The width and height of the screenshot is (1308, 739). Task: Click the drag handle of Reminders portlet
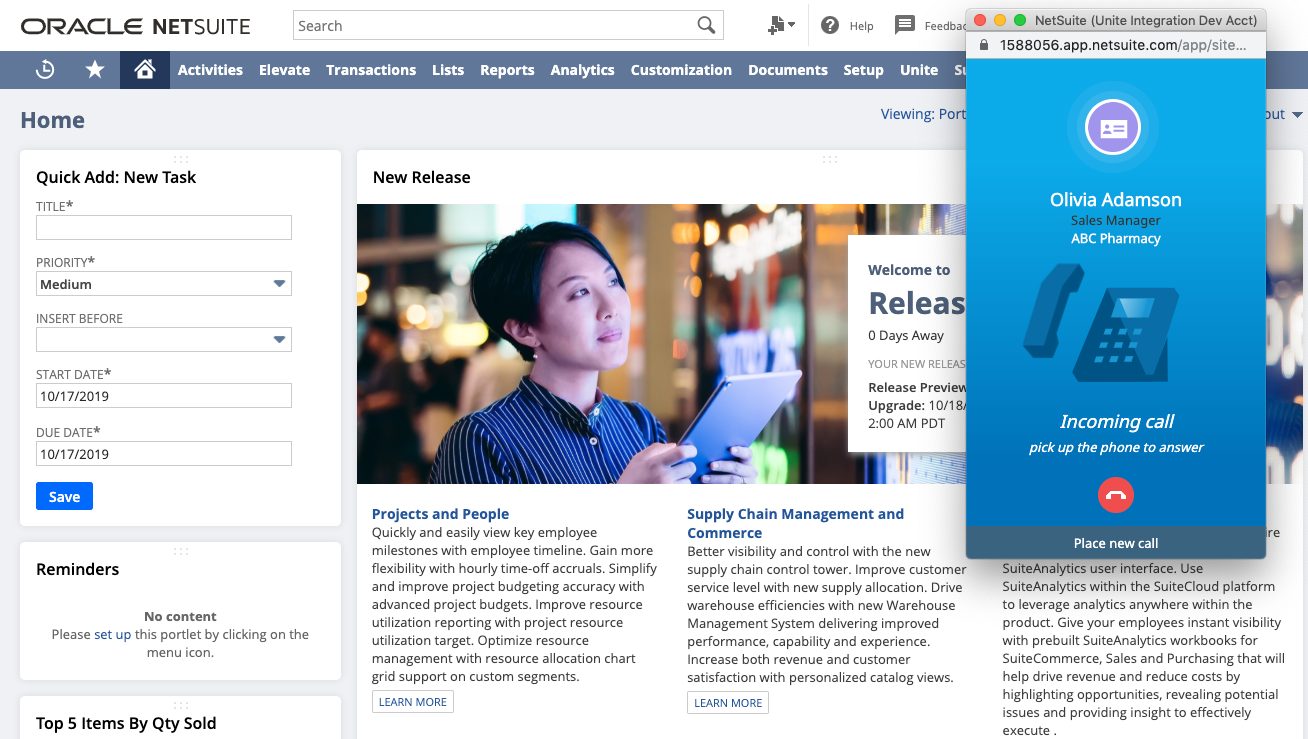(181, 551)
